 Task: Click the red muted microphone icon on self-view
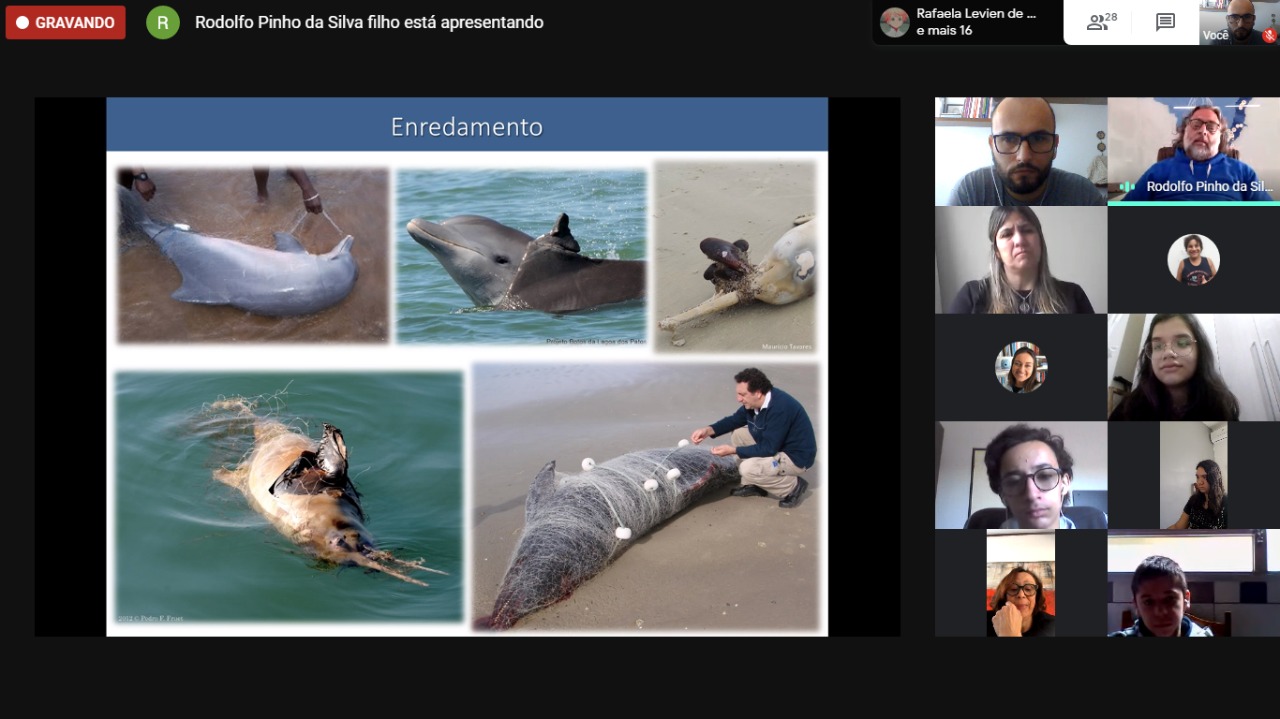[x=1269, y=35]
